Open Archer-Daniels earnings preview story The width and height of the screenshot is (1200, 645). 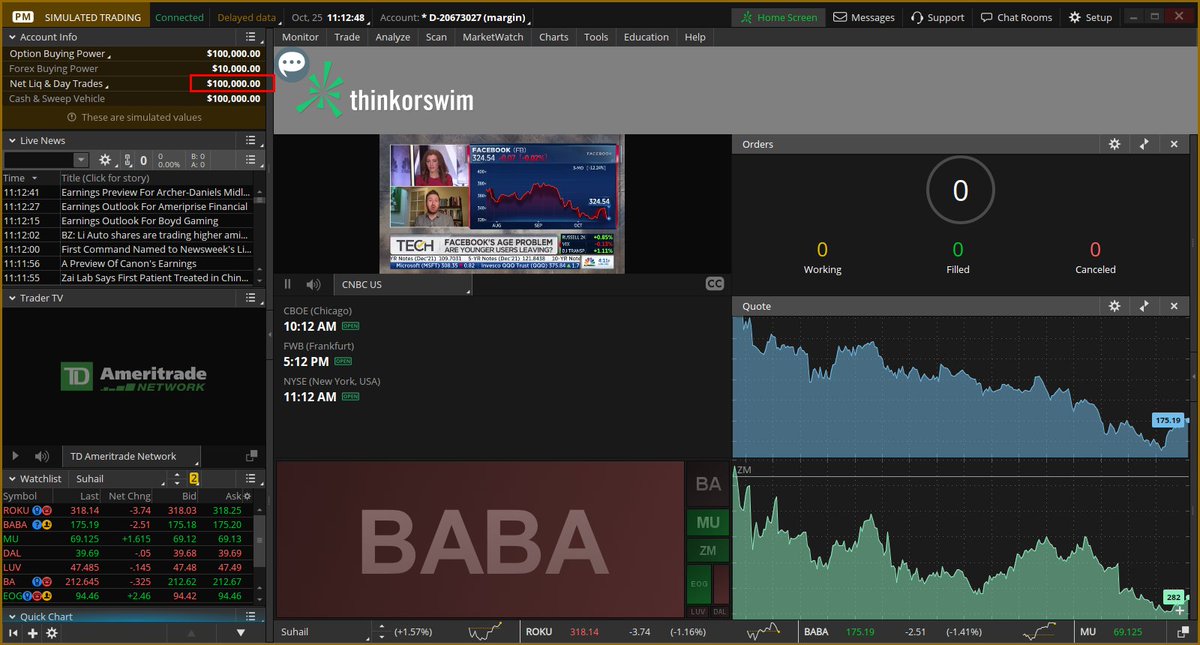(155, 192)
